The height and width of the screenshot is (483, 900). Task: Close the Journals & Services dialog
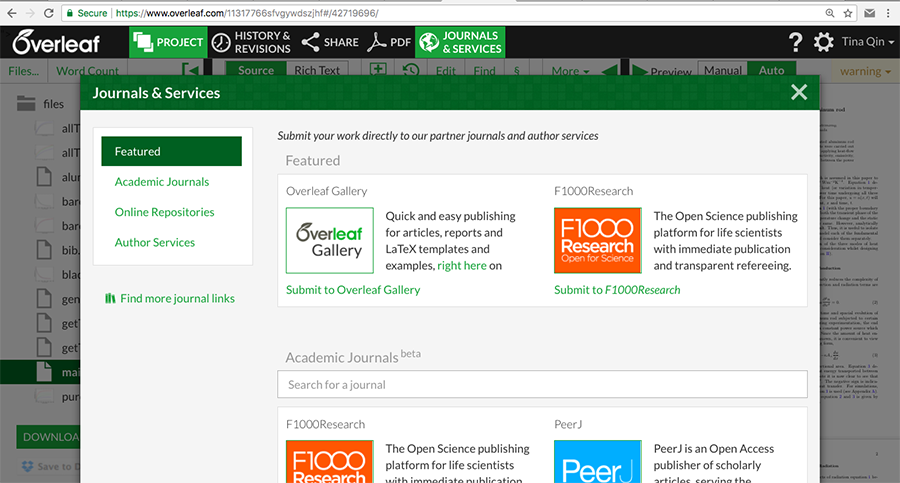pos(799,92)
